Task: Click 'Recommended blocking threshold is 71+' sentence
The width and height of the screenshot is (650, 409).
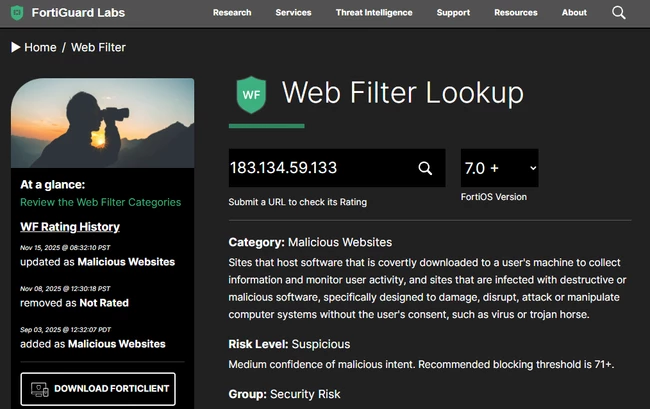Action: [516, 364]
